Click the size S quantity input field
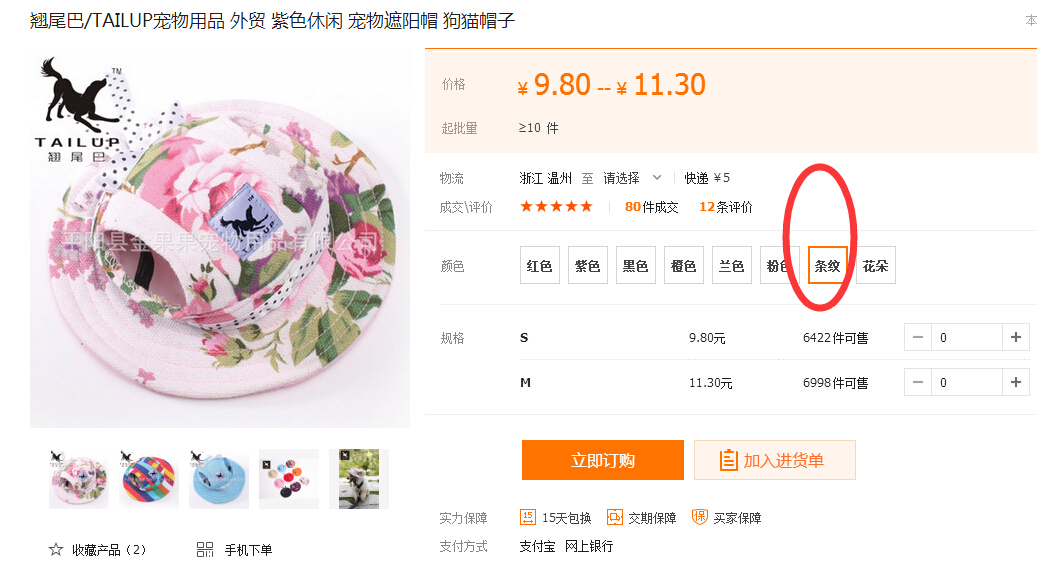This screenshot has height=586, width=1037. click(966, 338)
